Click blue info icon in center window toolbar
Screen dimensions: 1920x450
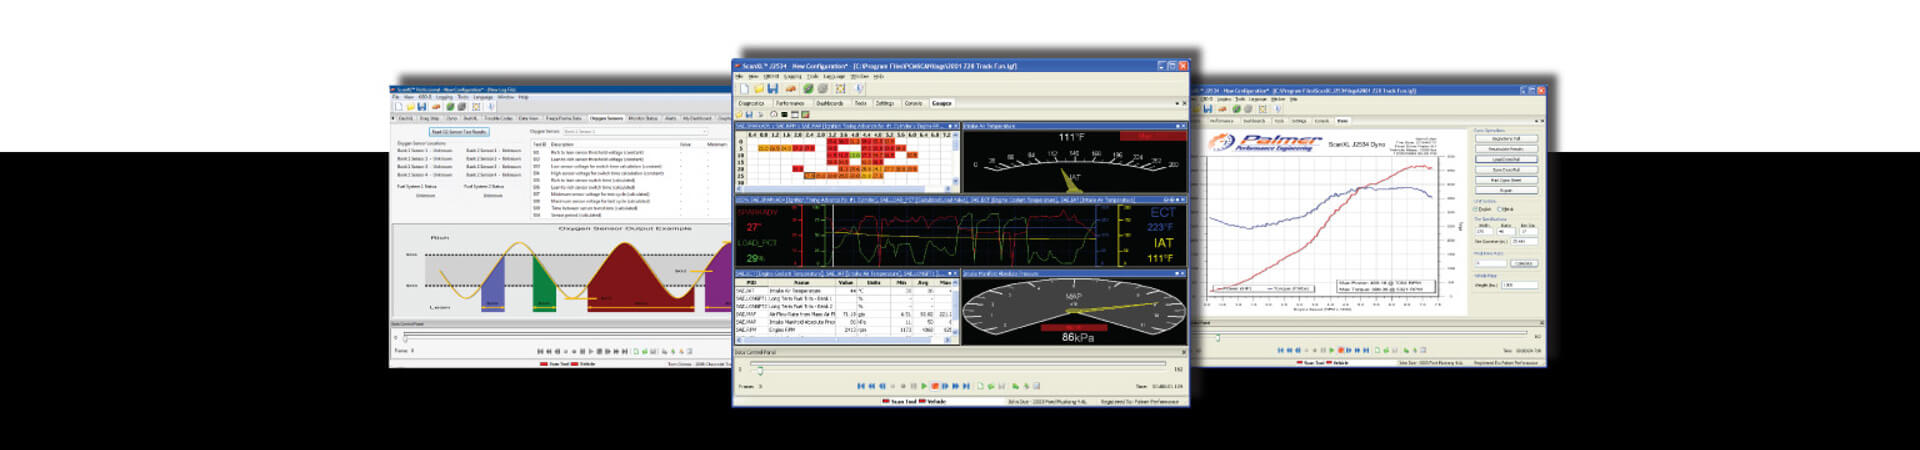point(859,89)
